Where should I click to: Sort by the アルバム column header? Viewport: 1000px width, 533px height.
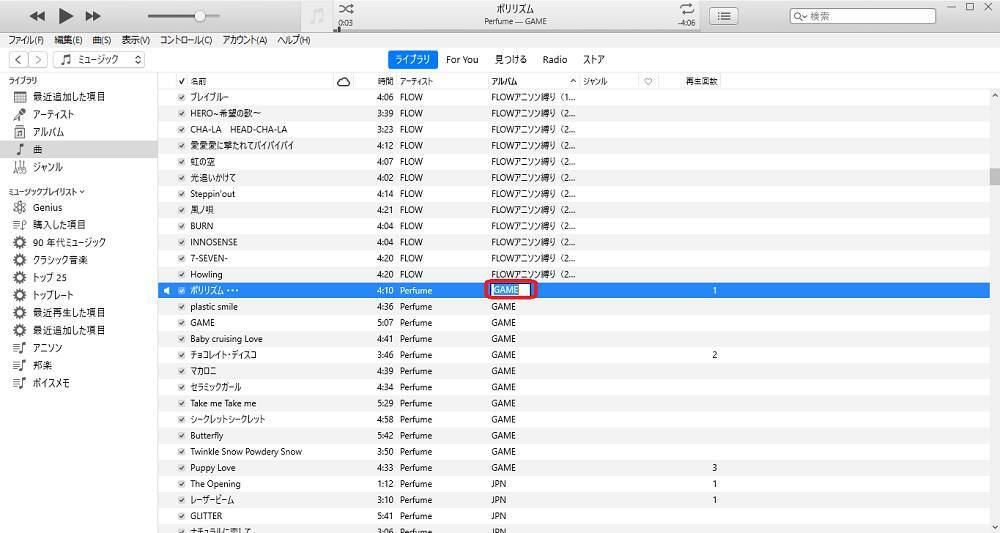click(x=531, y=81)
